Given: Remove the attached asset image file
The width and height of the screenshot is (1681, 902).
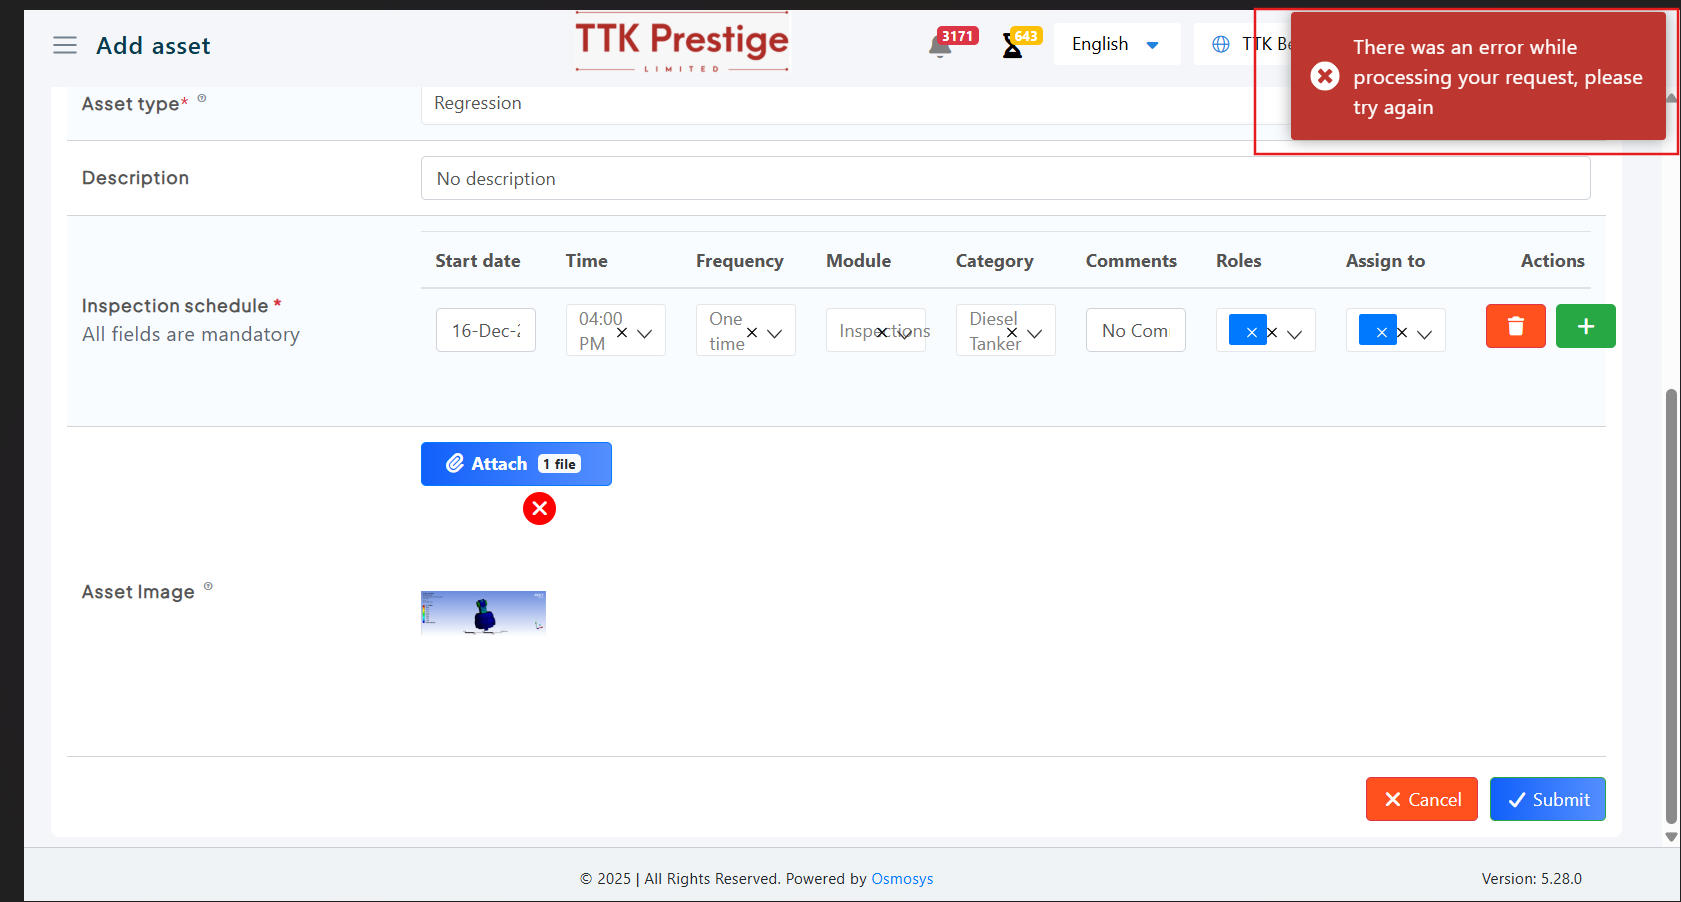Looking at the screenshot, I should click(x=539, y=509).
